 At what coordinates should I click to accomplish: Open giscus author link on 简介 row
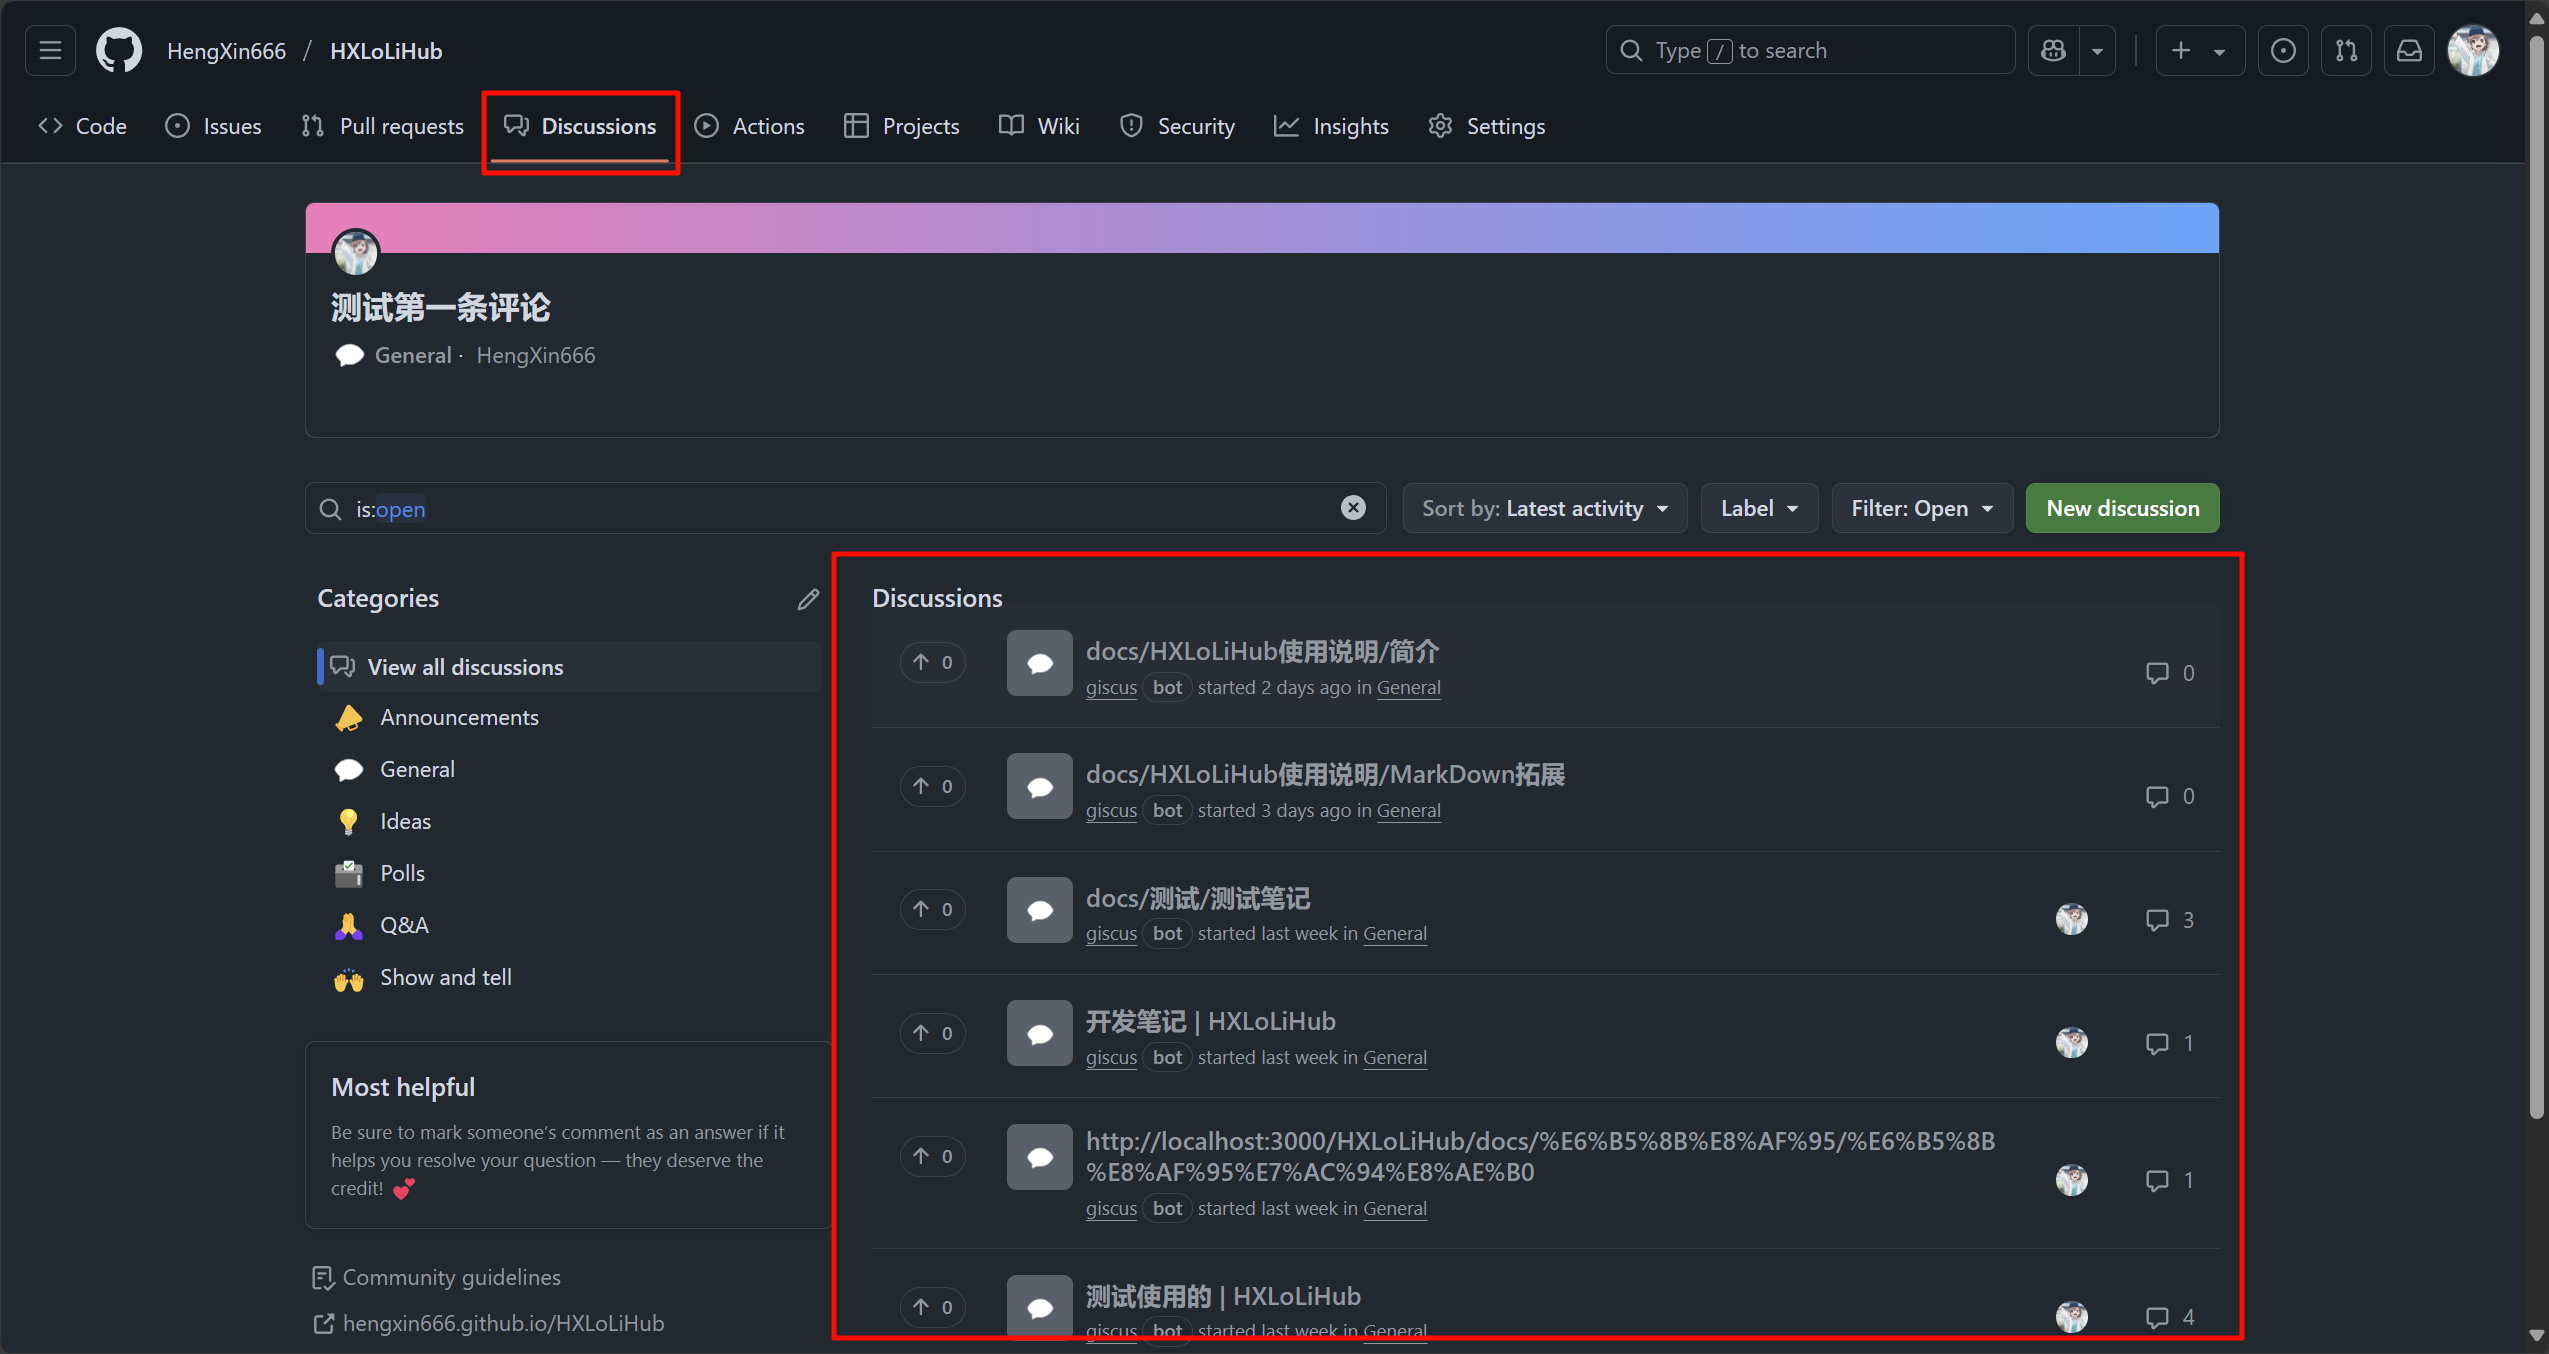coord(1111,688)
